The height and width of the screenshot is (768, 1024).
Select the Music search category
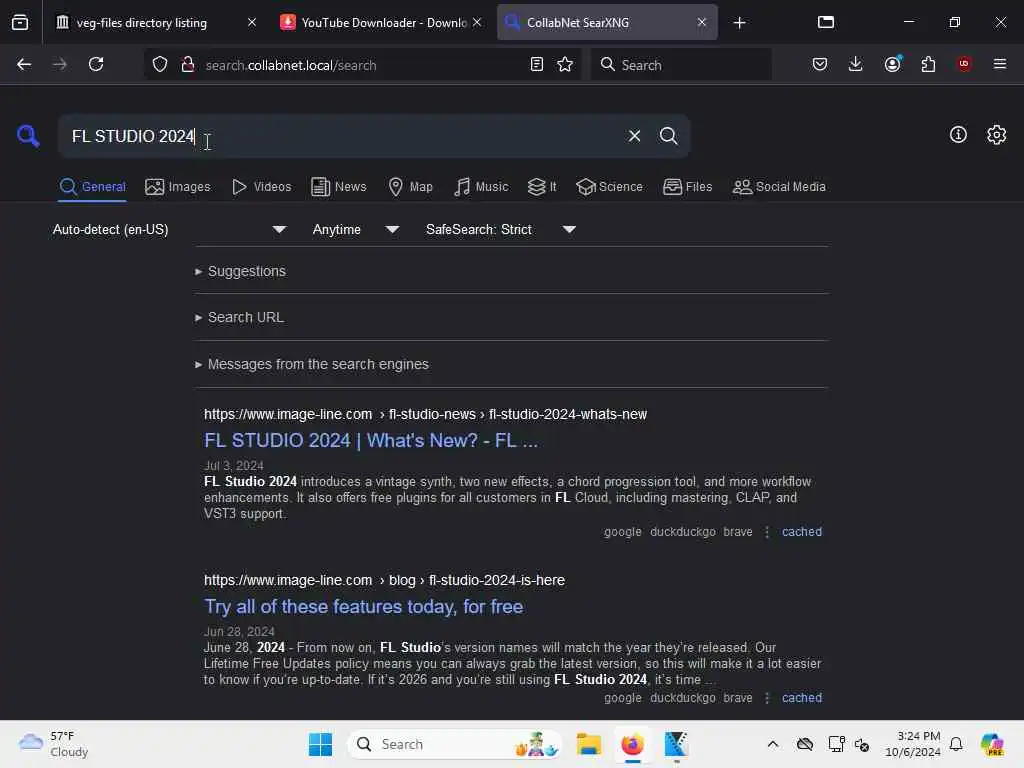[481, 187]
